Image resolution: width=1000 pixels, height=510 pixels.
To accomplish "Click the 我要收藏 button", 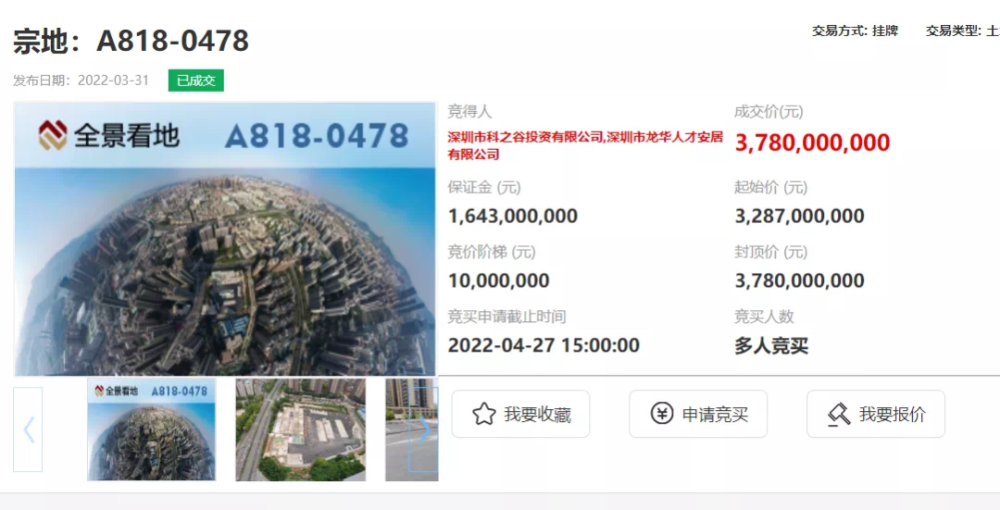I will [521, 414].
